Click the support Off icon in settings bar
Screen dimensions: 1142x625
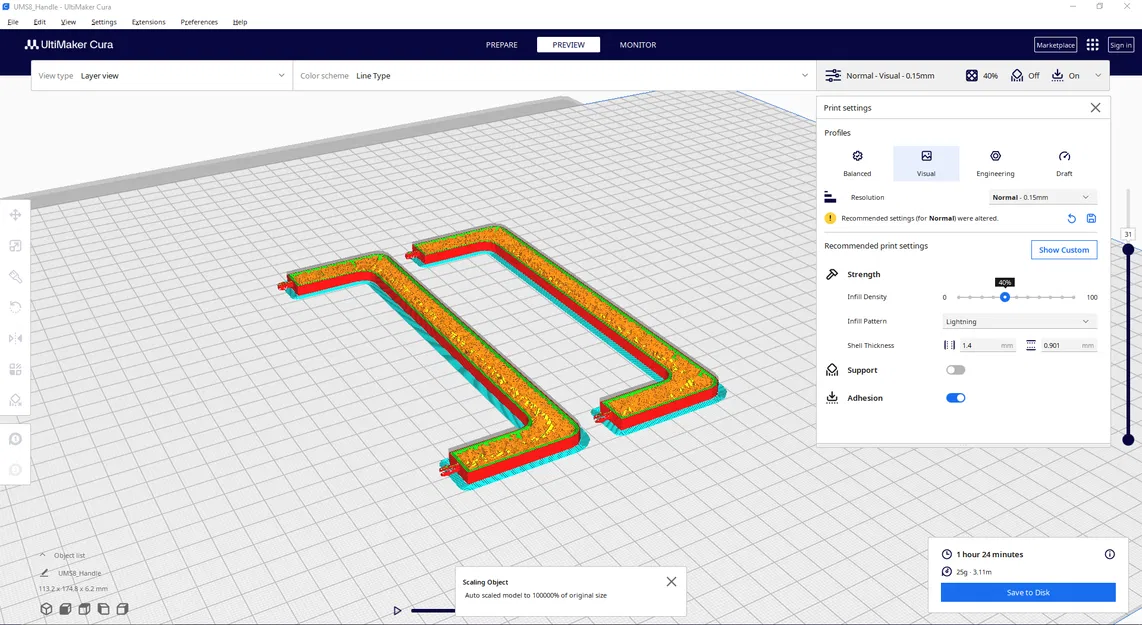pos(1017,76)
